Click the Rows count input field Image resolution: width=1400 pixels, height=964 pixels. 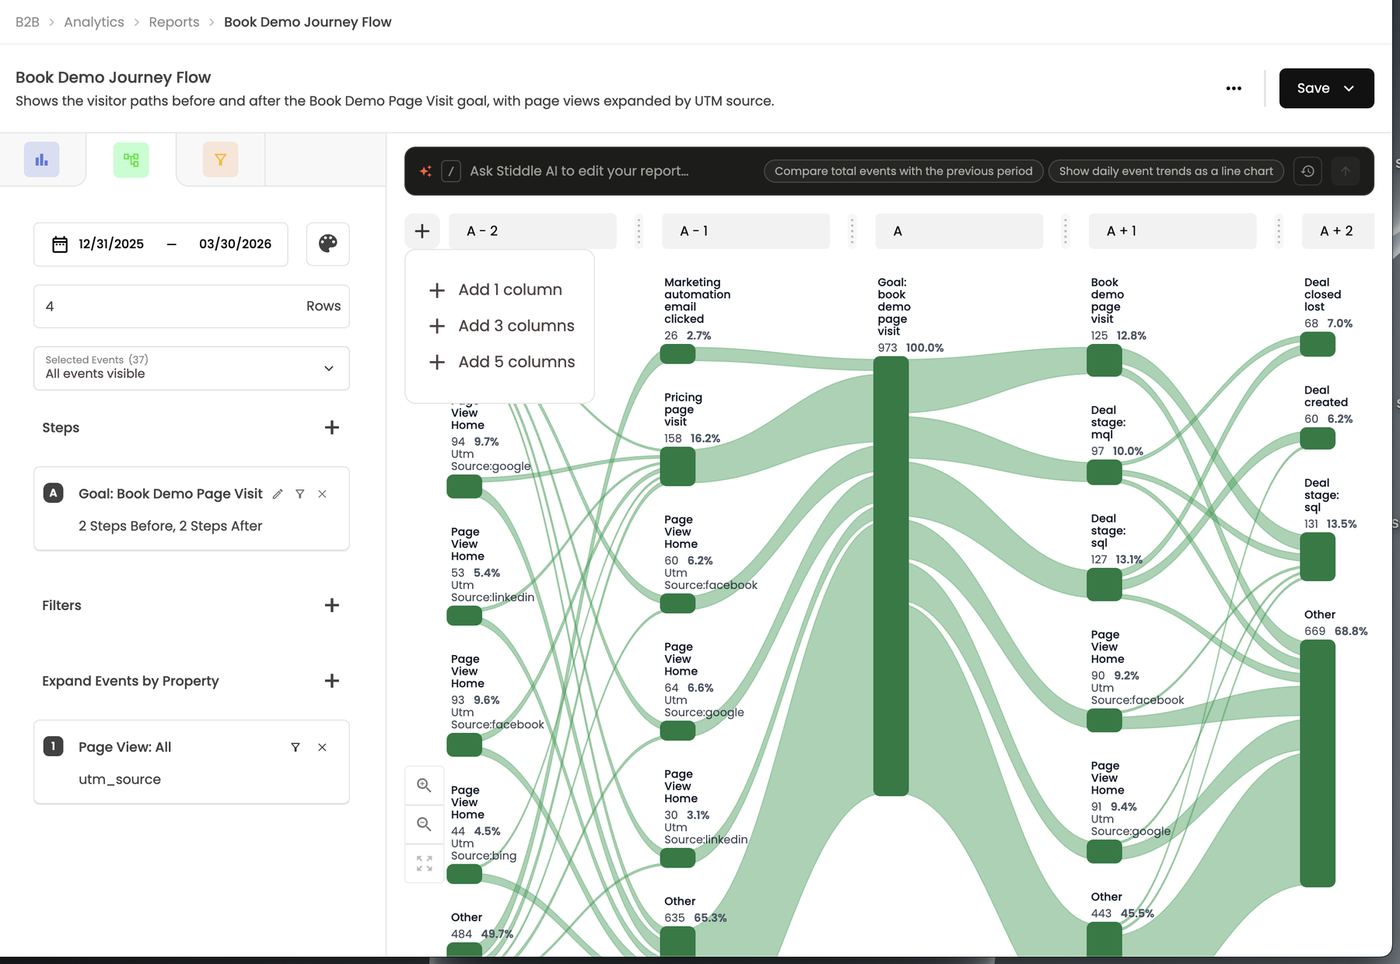[191, 306]
